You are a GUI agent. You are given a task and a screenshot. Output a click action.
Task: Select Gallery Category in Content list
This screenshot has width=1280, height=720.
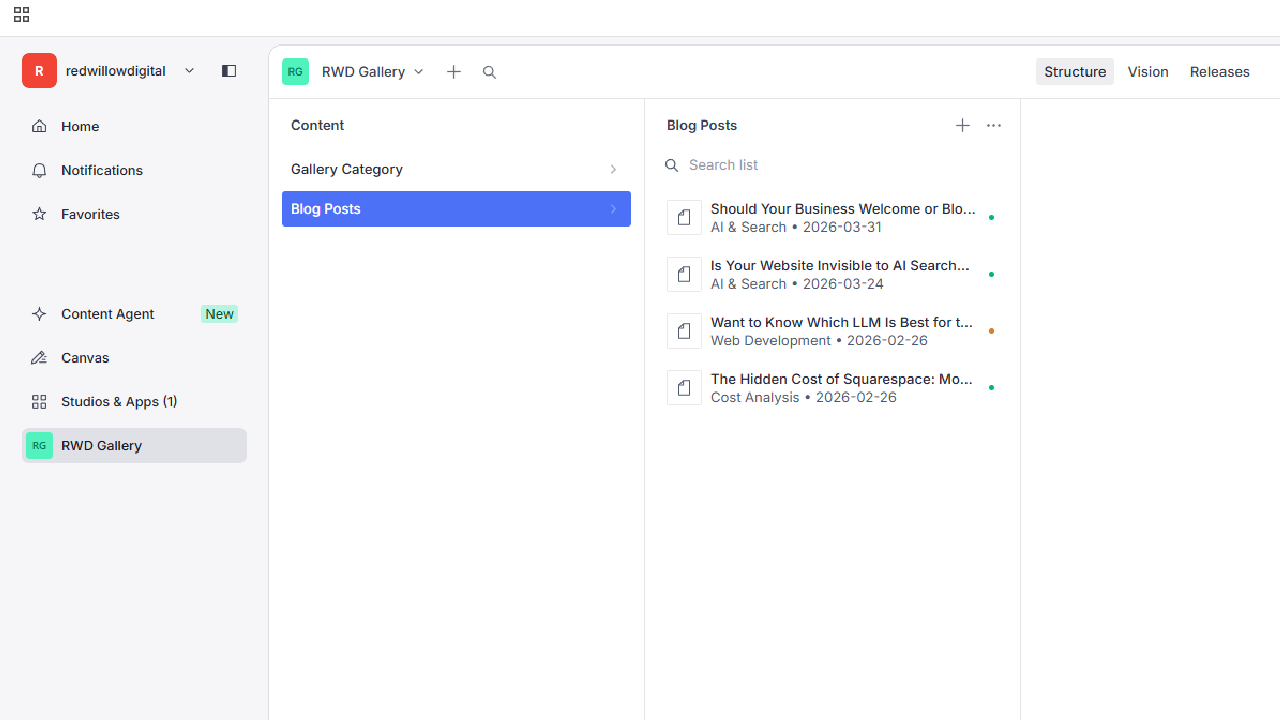coord(456,169)
